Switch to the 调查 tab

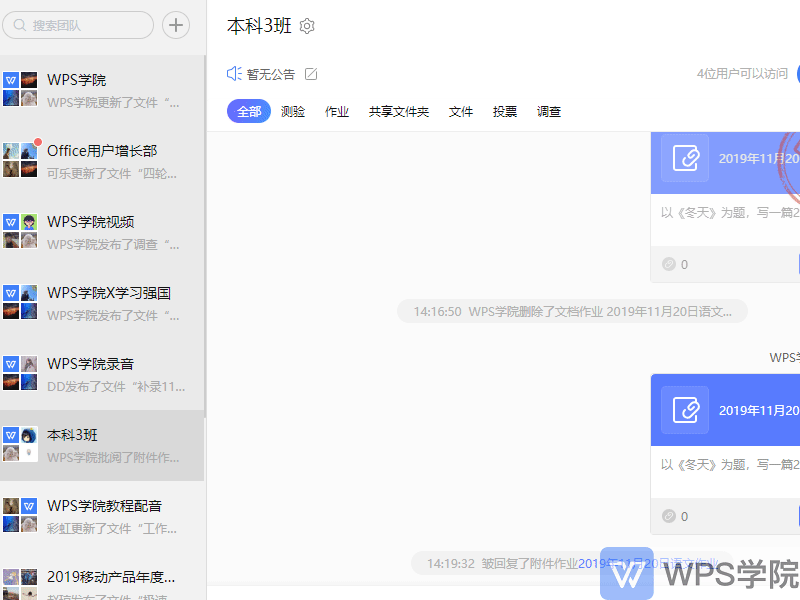click(549, 111)
